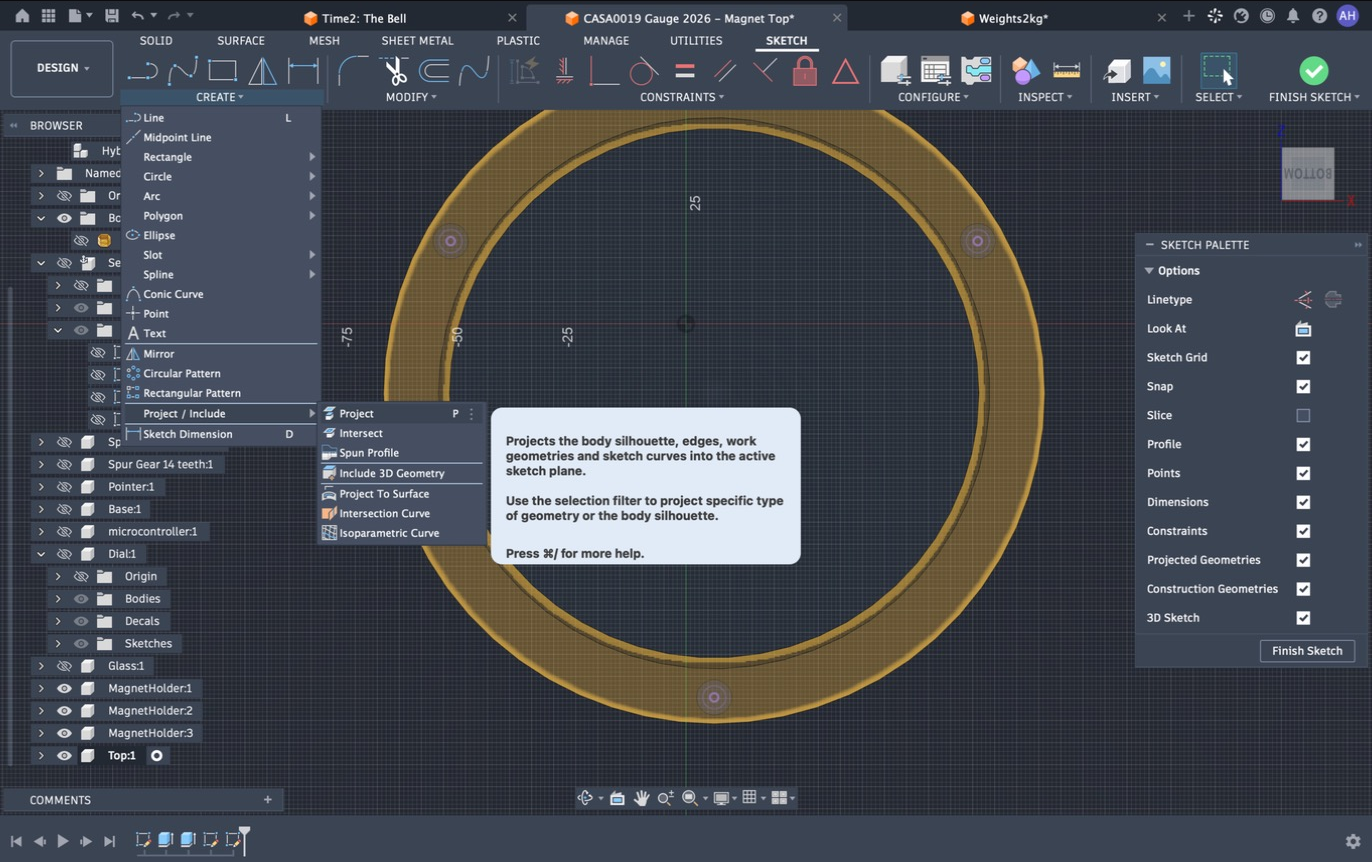
Task: Open the DESIGN workspace dropdown
Action: (62, 68)
